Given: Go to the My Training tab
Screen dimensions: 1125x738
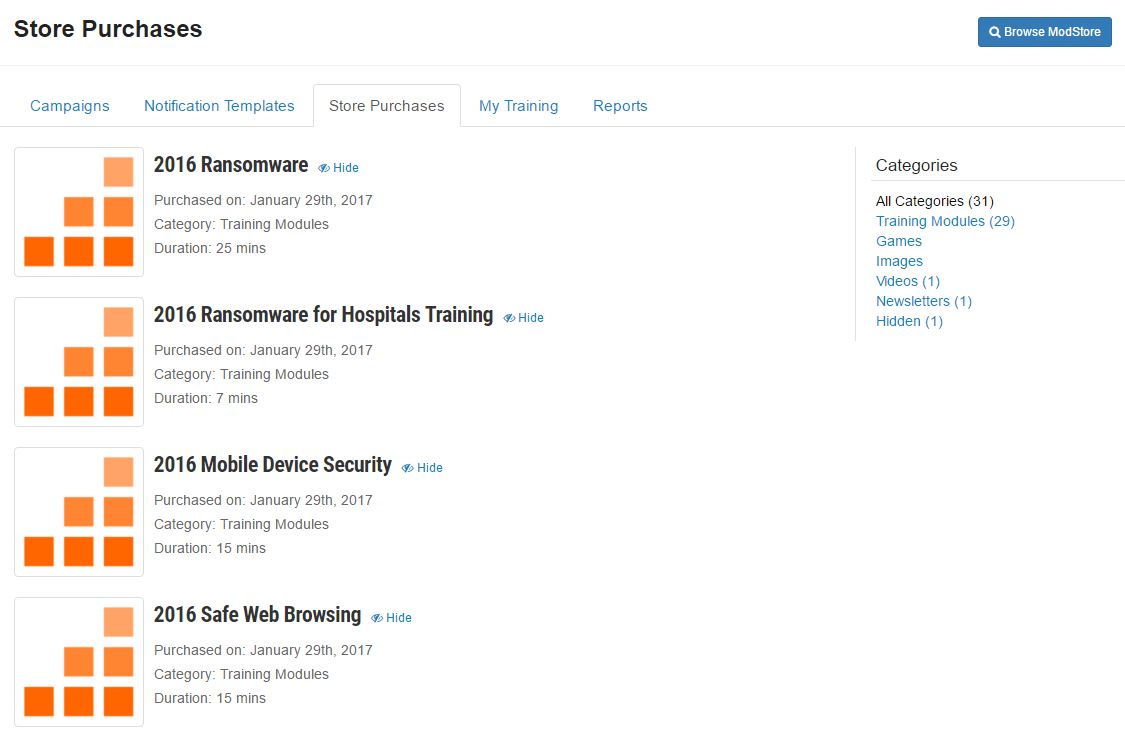Looking at the screenshot, I should click(519, 106).
